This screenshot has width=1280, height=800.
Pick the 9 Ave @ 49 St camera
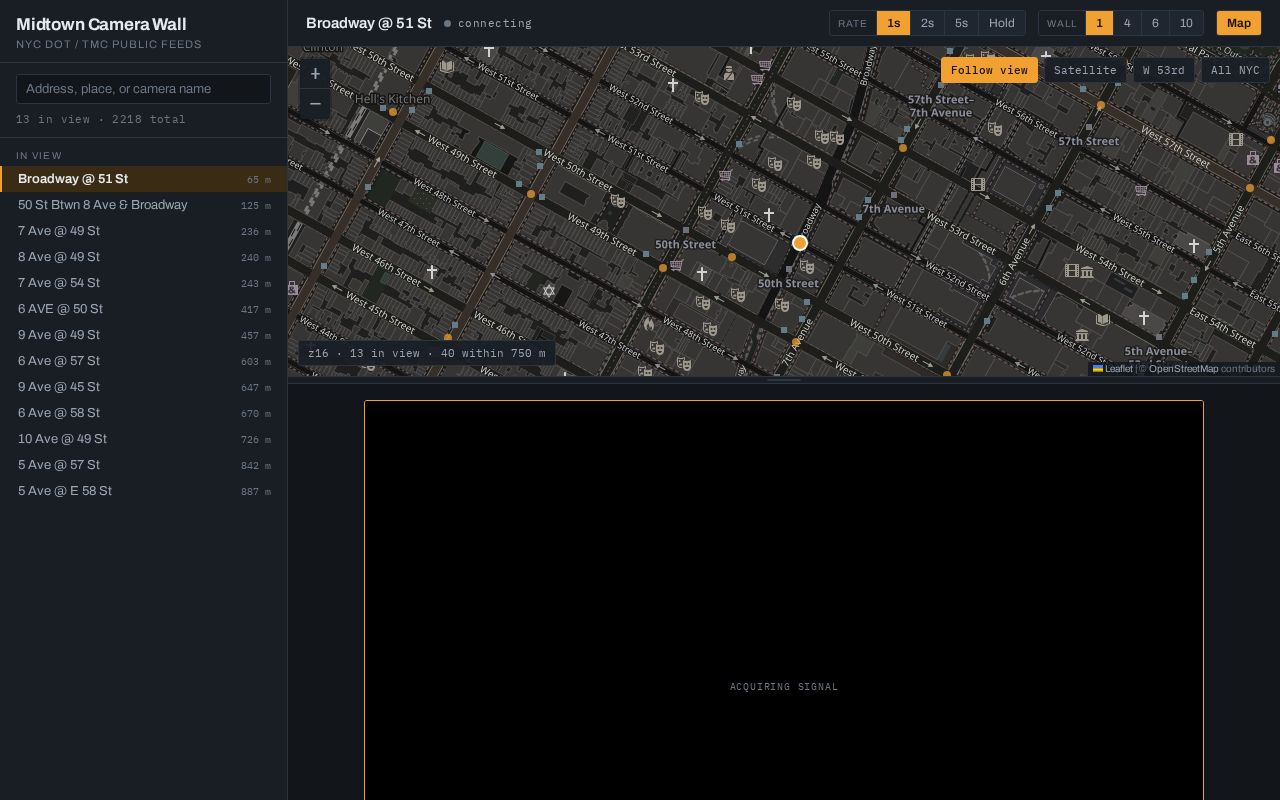pyautogui.click(x=144, y=335)
